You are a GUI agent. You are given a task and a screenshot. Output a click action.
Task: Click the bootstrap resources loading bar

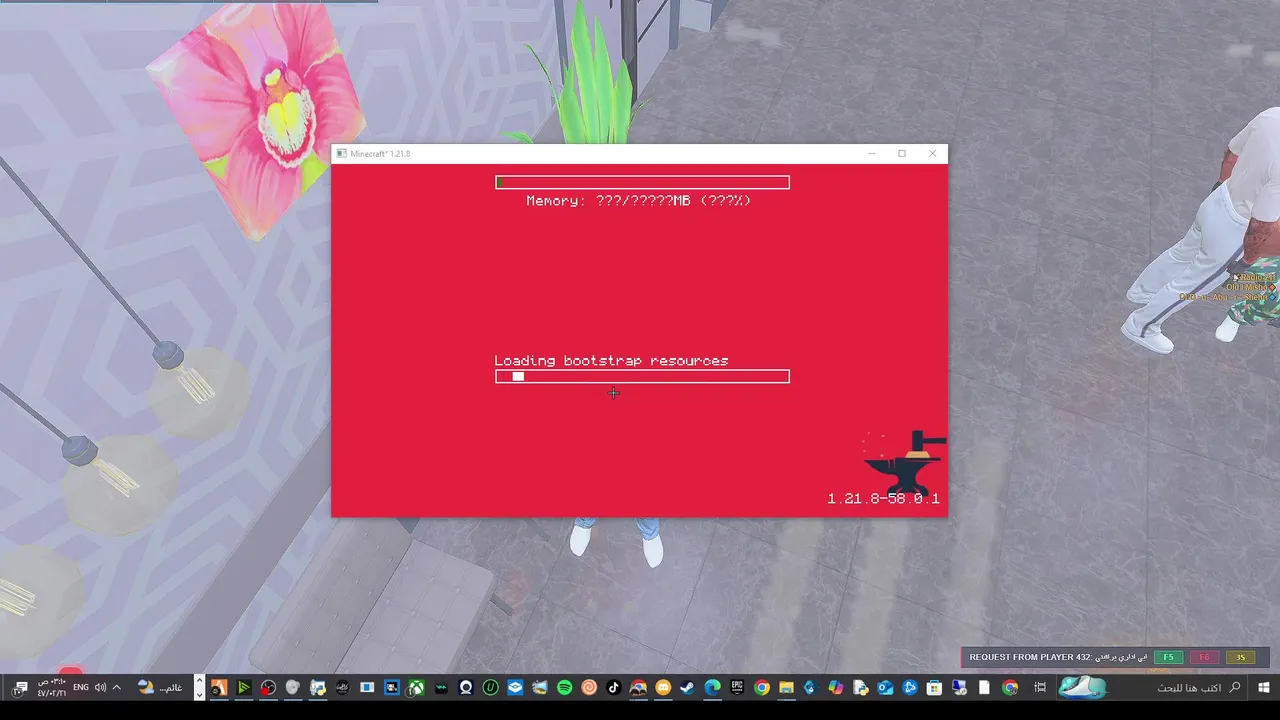tap(642, 376)
